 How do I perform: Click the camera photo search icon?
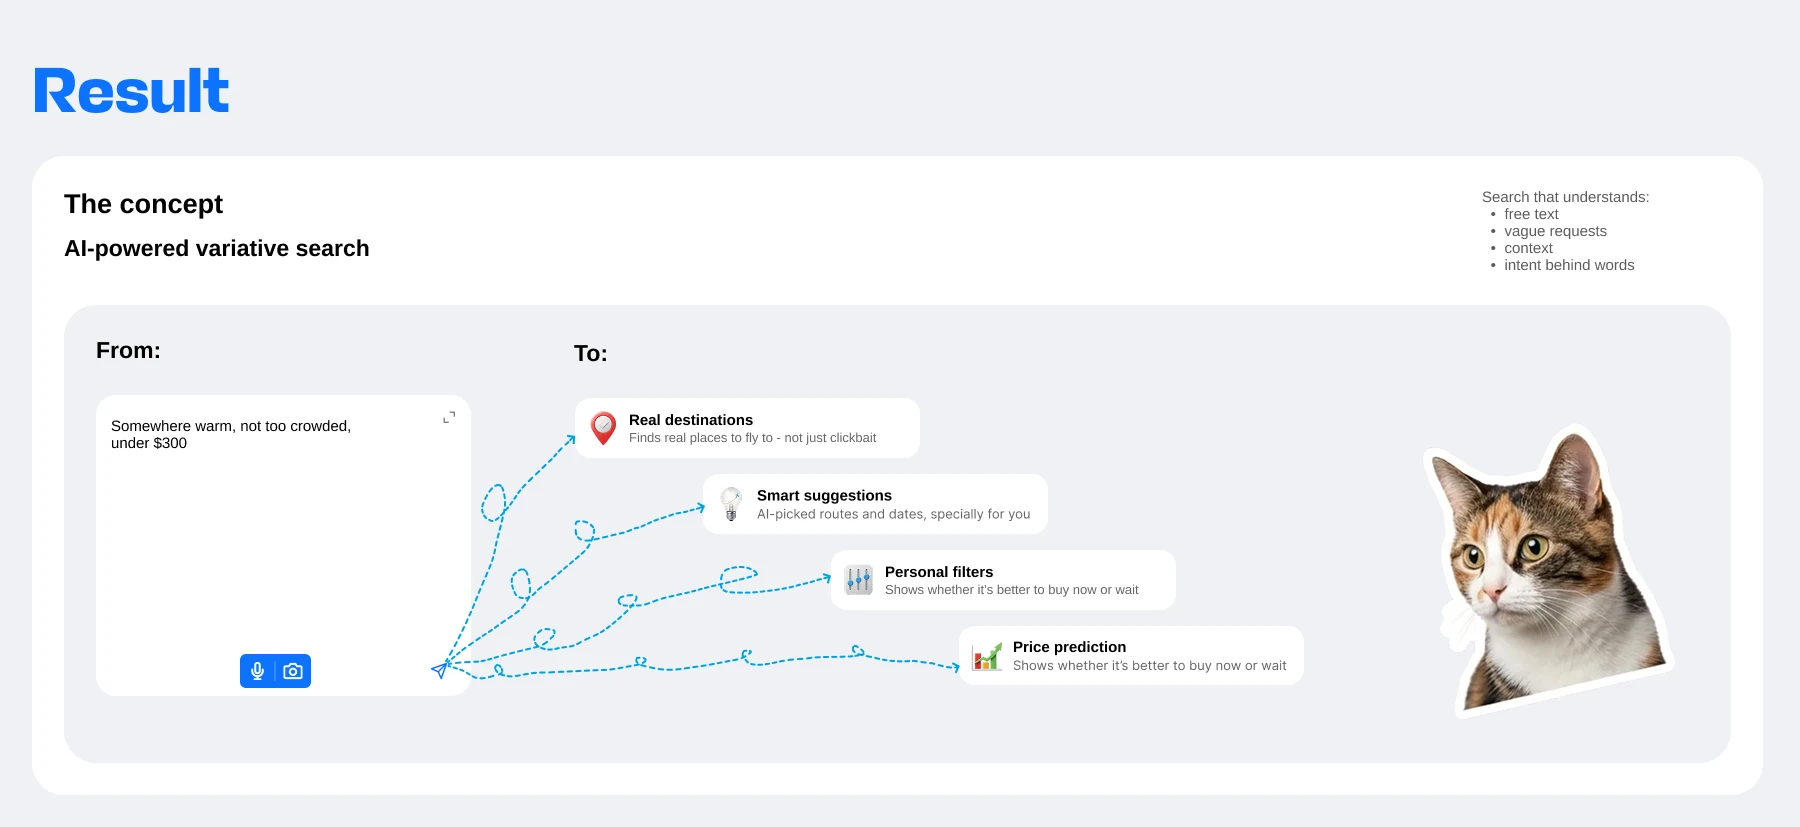[x=293, y=671]
